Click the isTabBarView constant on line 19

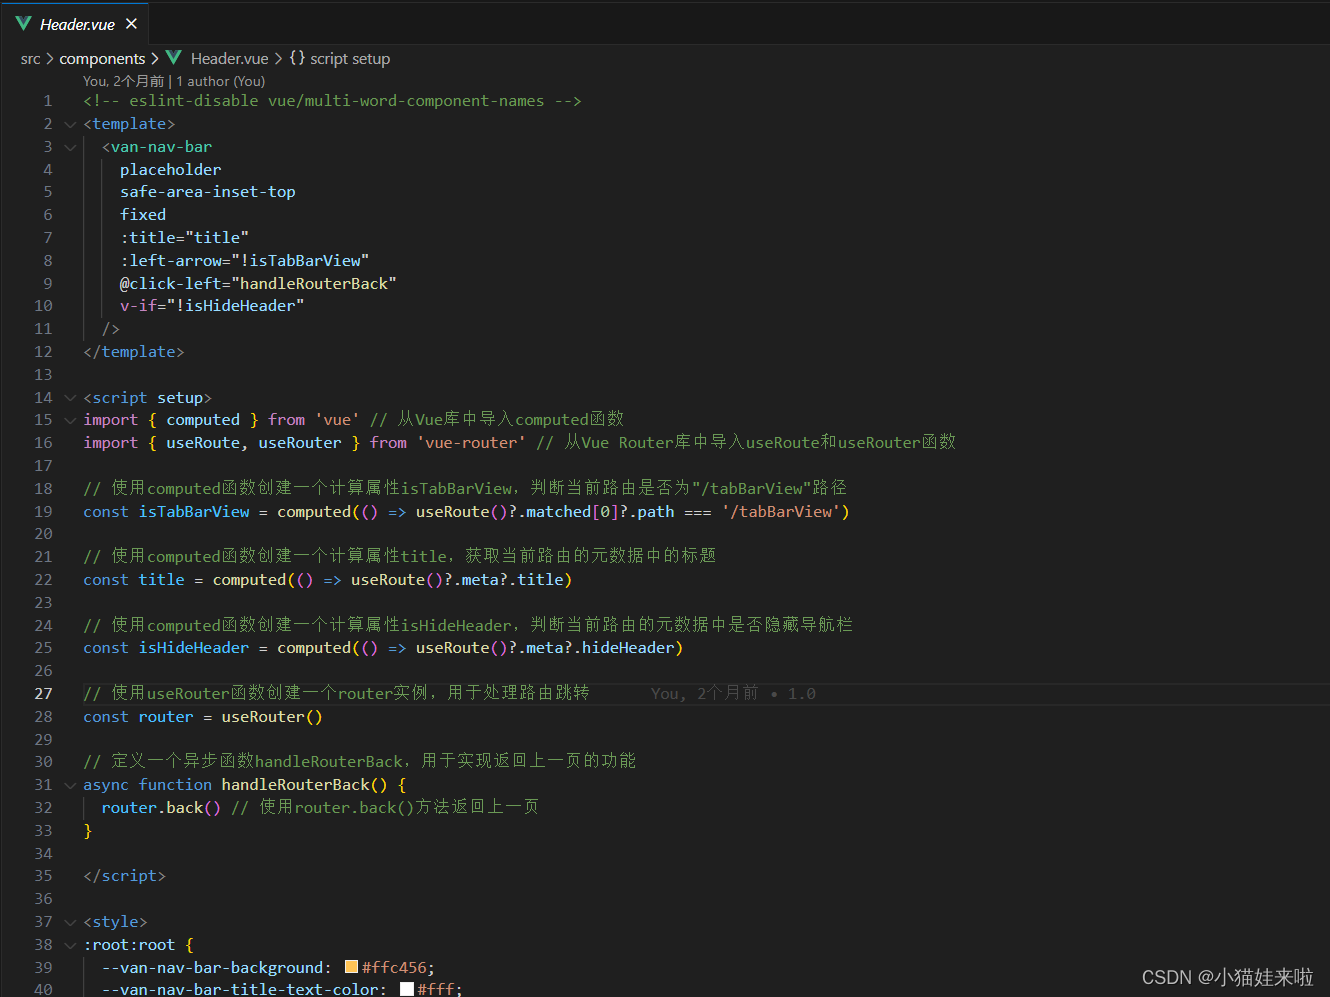[x=194, y=512]
